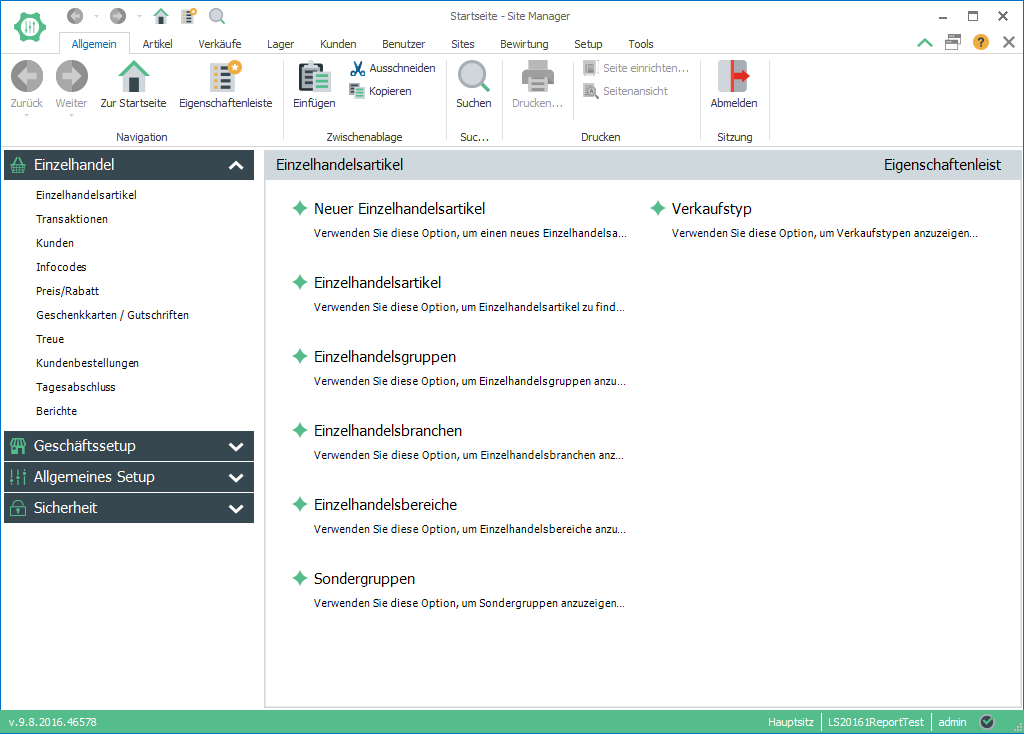Click the Ausschneiden scissors icon

pyautogui.click(x=357, y=68)
